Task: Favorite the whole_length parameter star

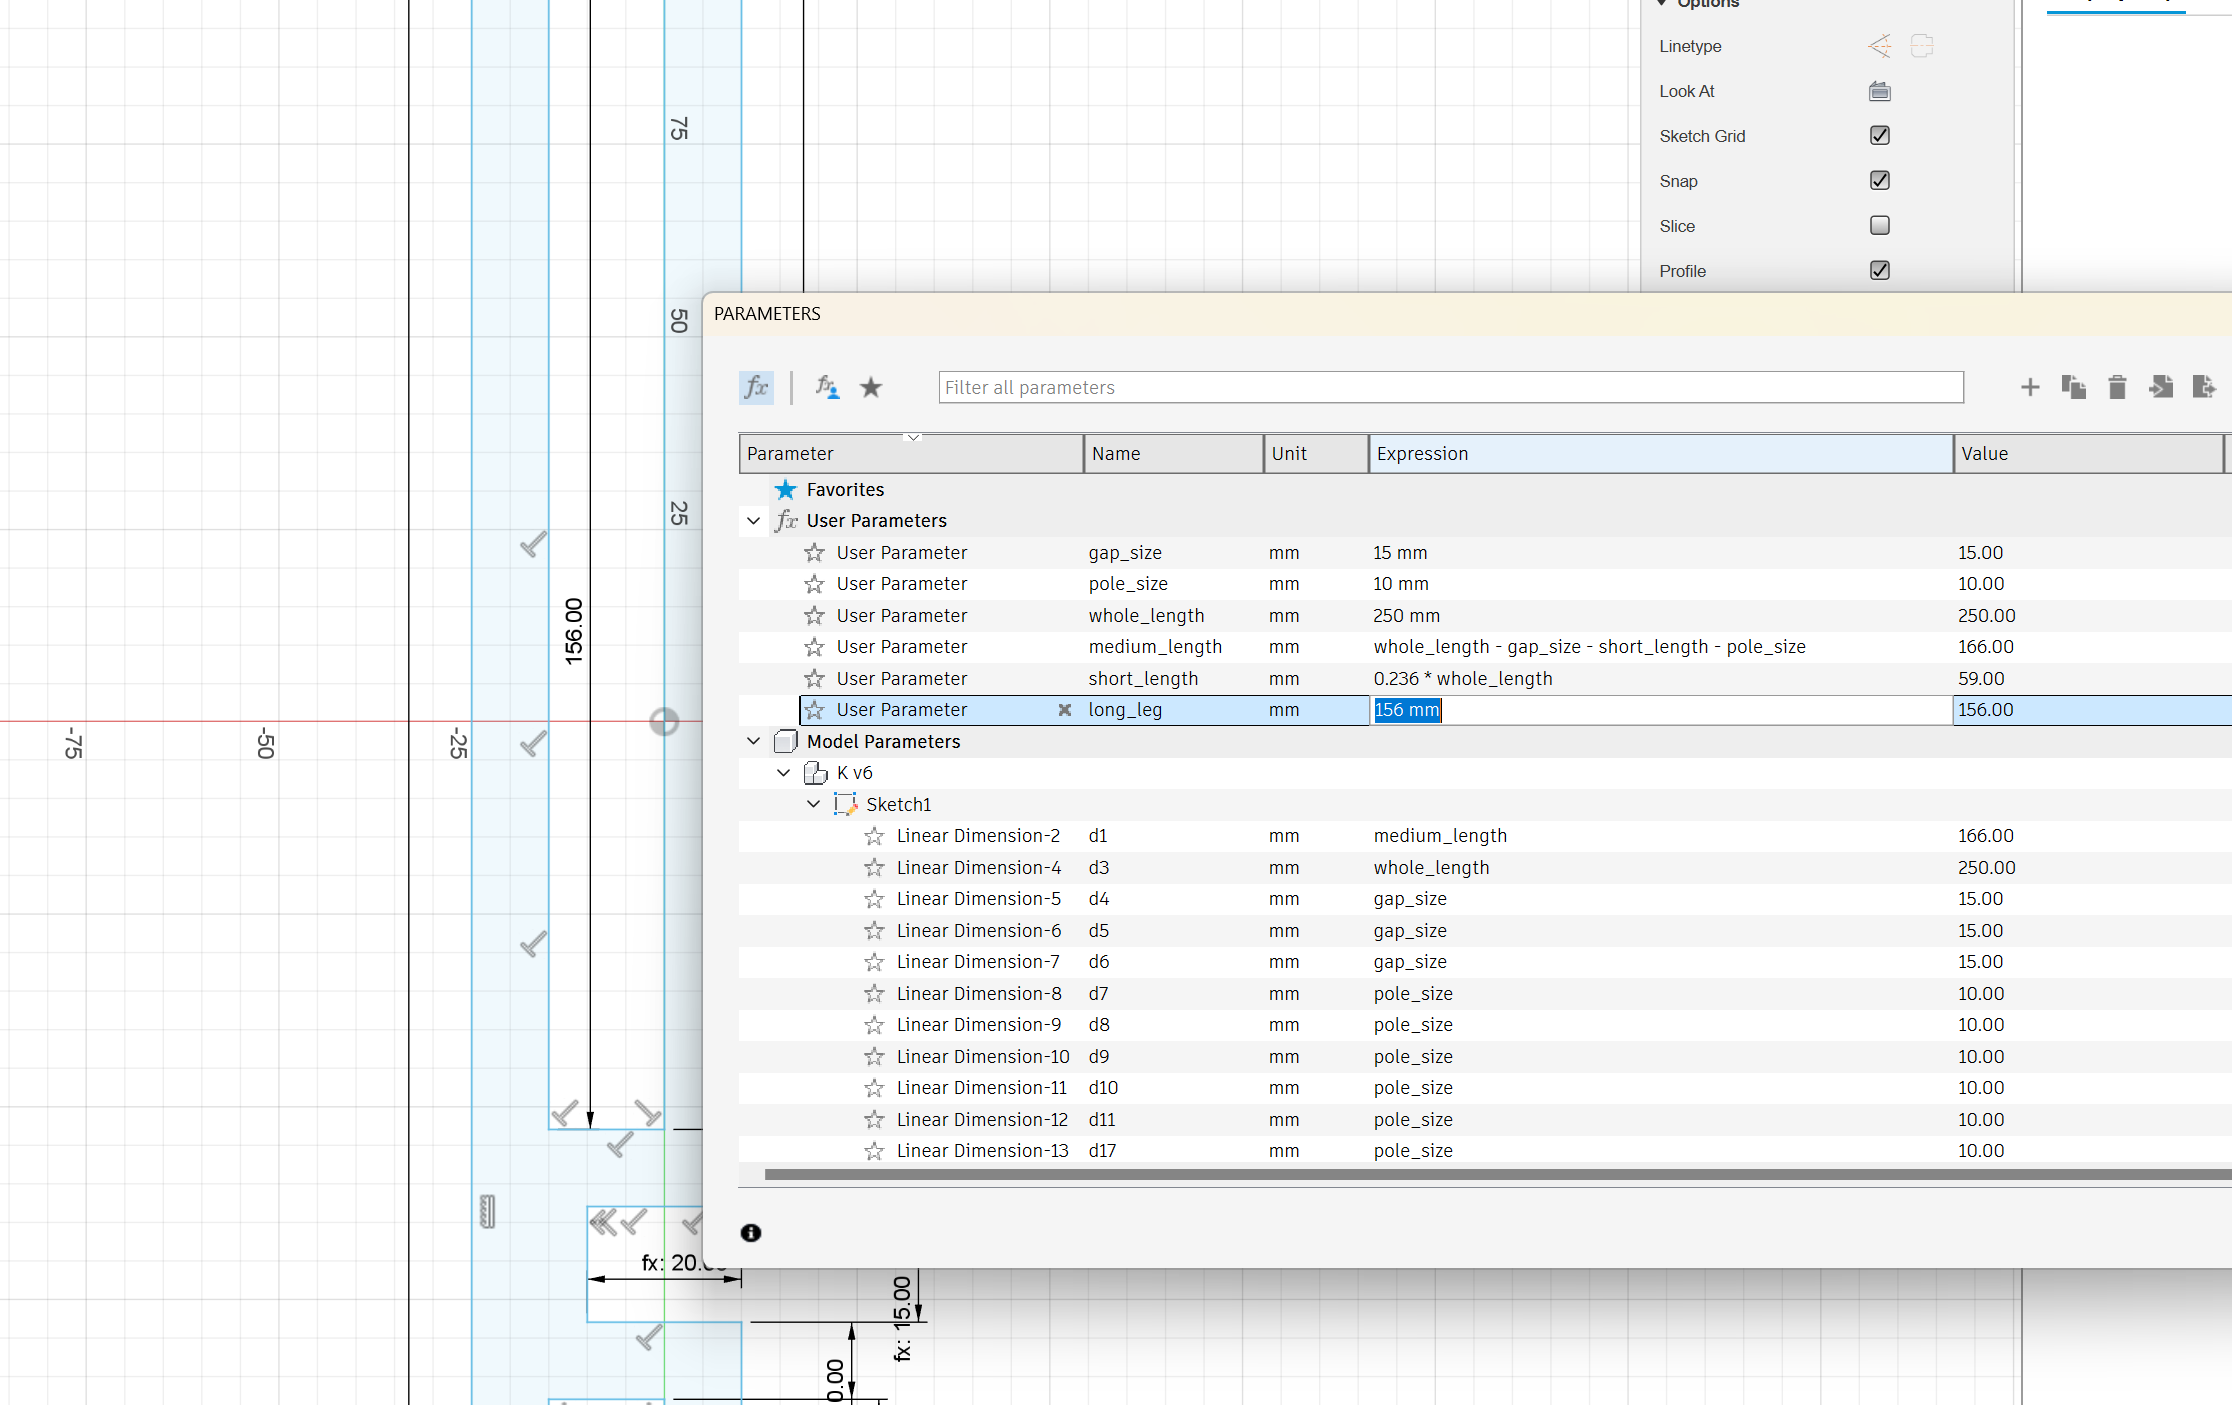Action: click(815, 616)
